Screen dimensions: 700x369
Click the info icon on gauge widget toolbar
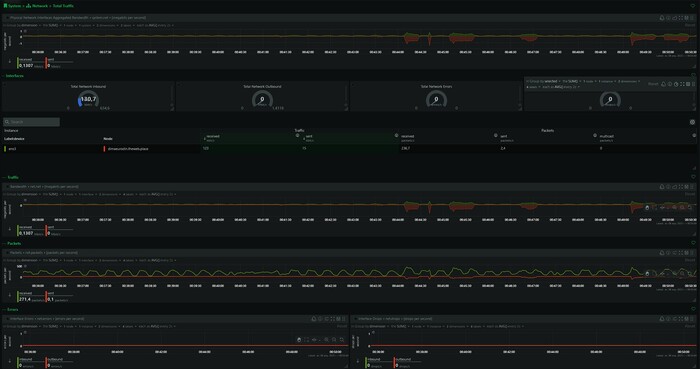[x=670, y=84]
